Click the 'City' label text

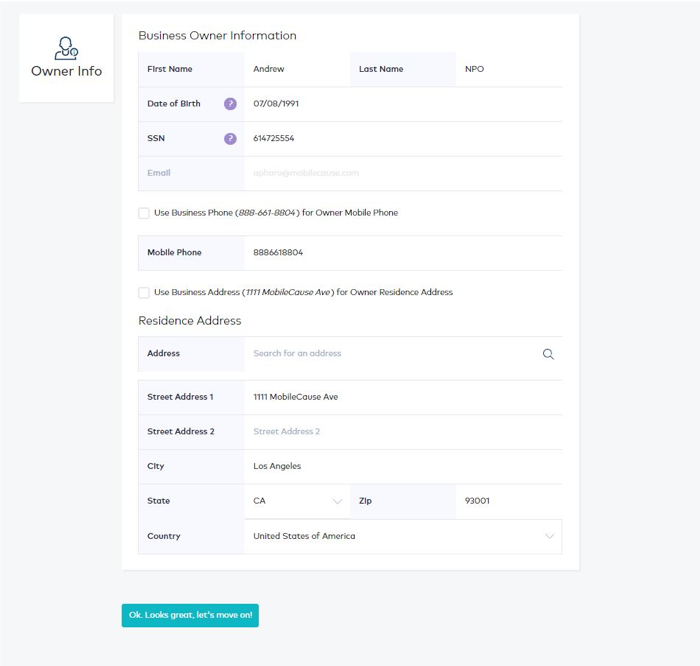click(x=156, y=466)
